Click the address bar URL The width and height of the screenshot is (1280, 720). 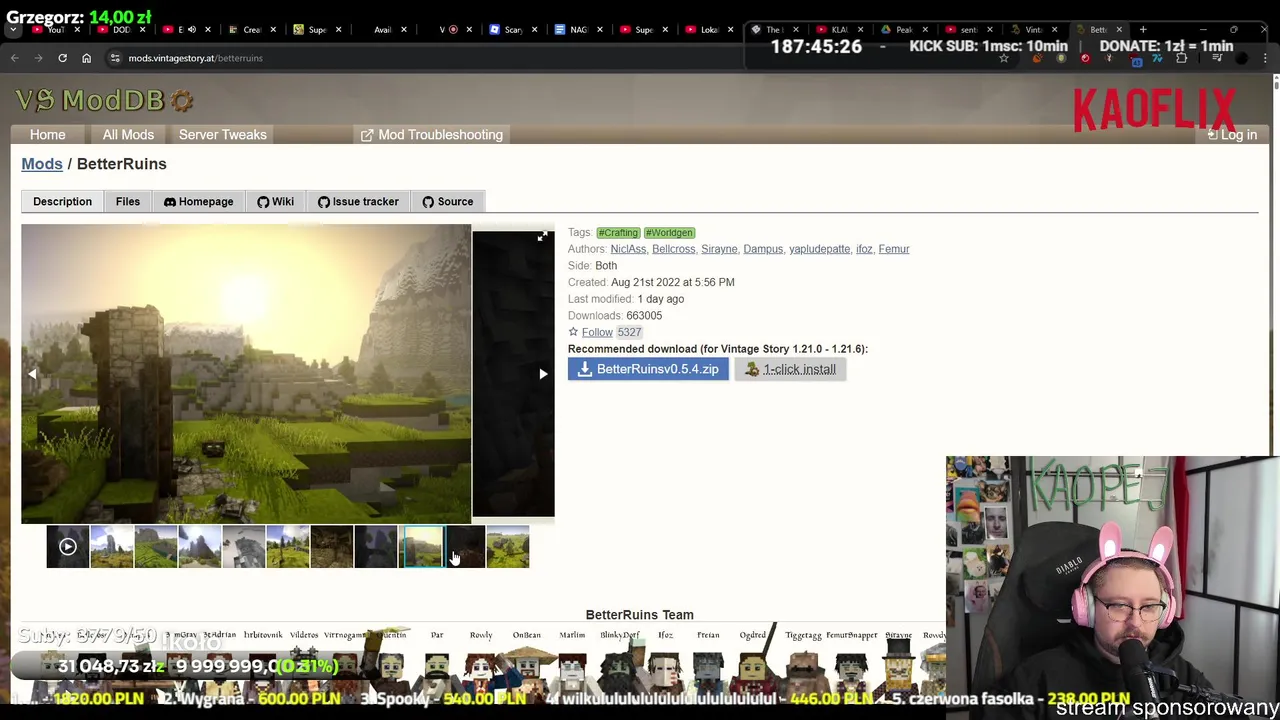(x=195, y=58)
